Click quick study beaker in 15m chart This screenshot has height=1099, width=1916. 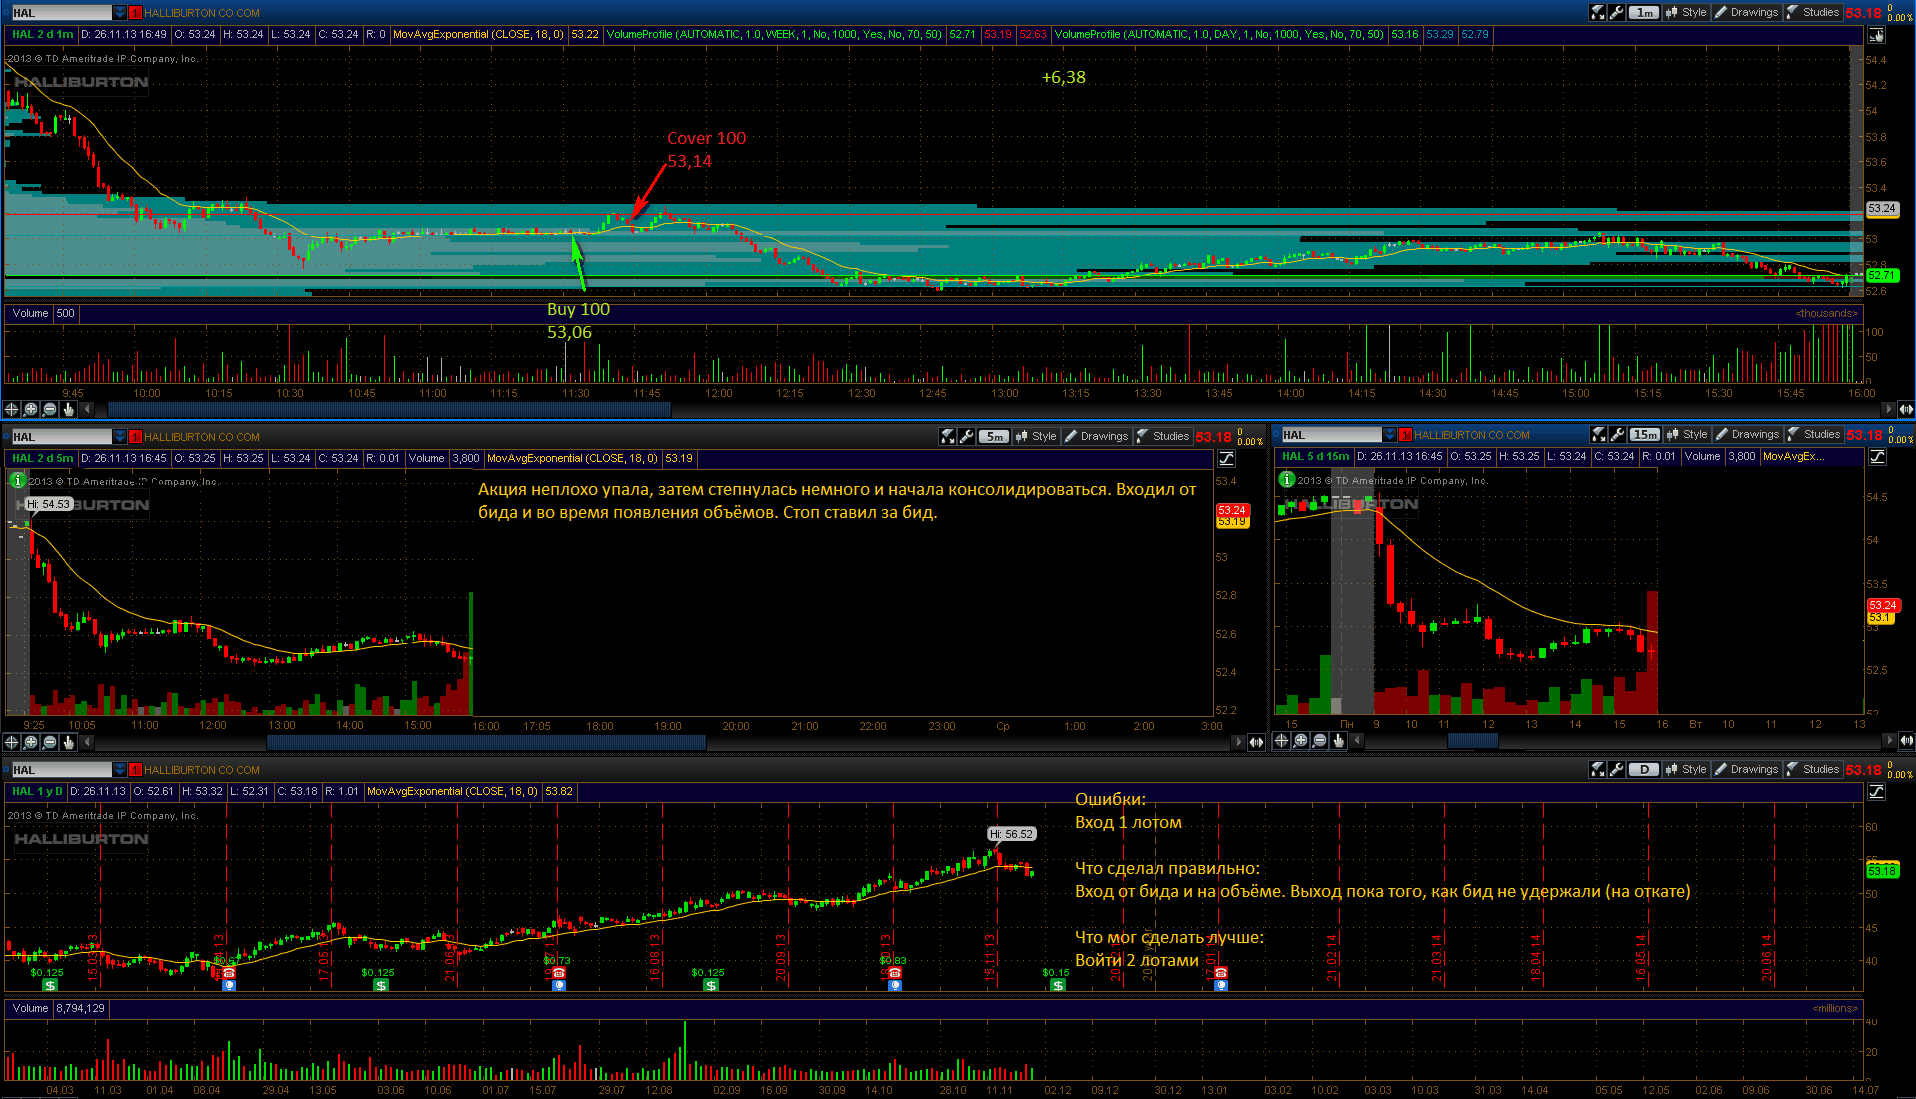(1598, 435)
